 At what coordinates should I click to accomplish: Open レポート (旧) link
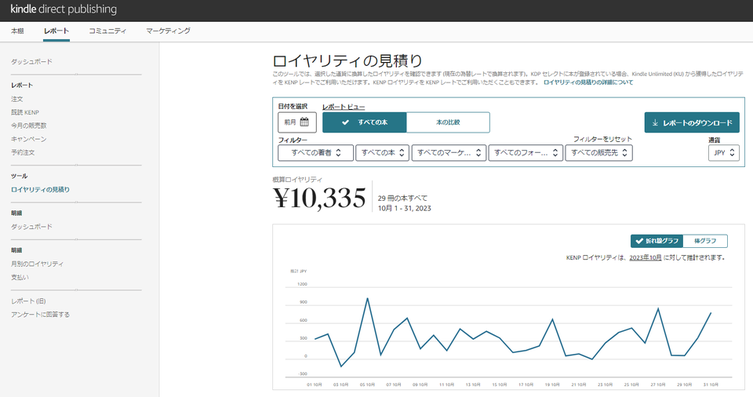[x=28, y=301]
